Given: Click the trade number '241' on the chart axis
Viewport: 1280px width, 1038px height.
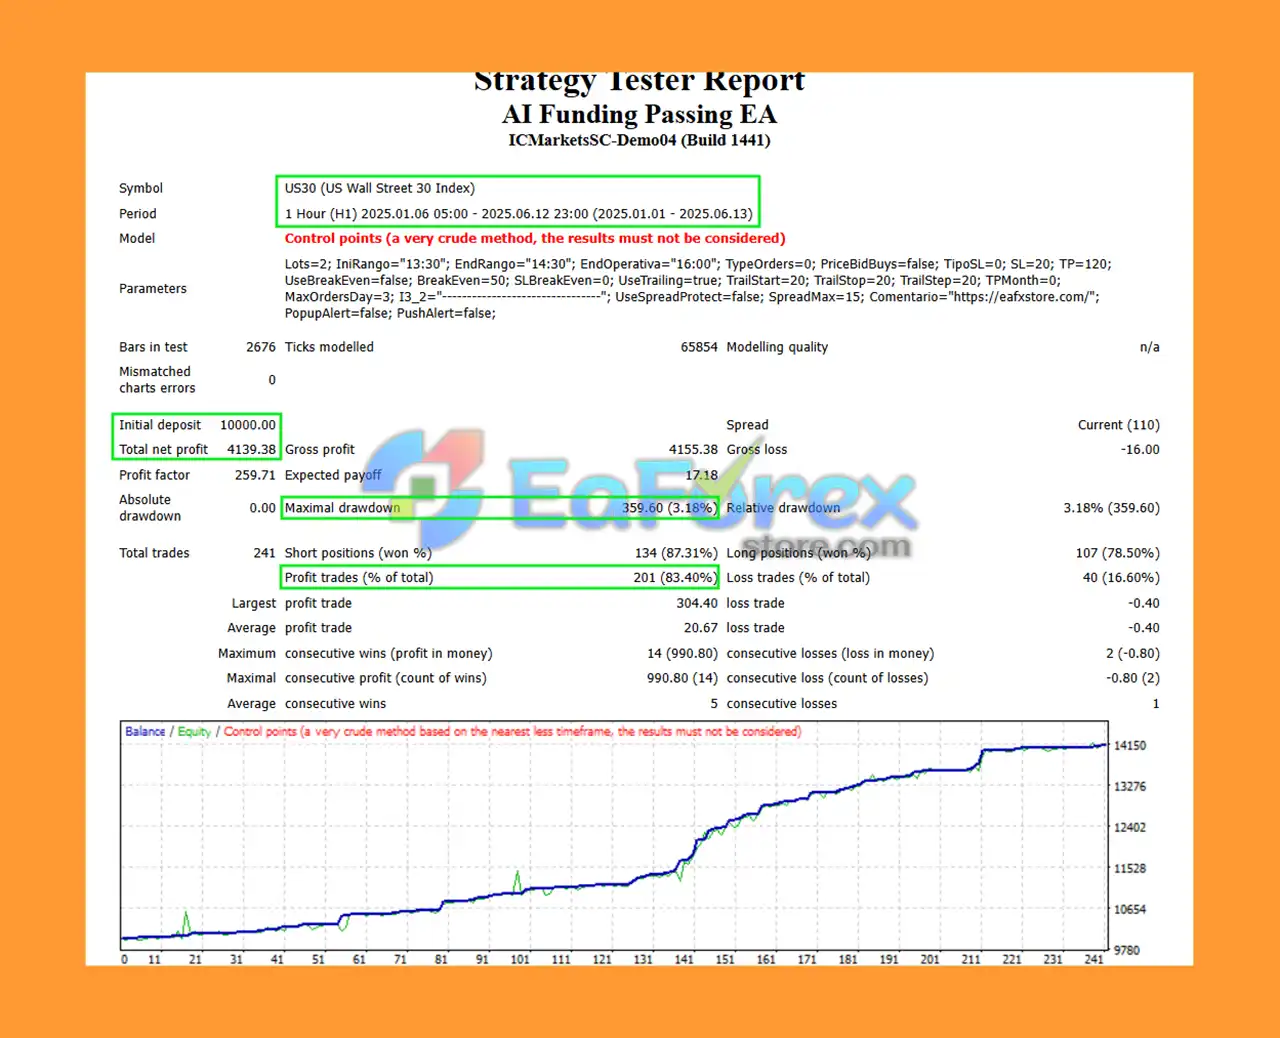Looking at the screenshot, I should [1094, 959].
